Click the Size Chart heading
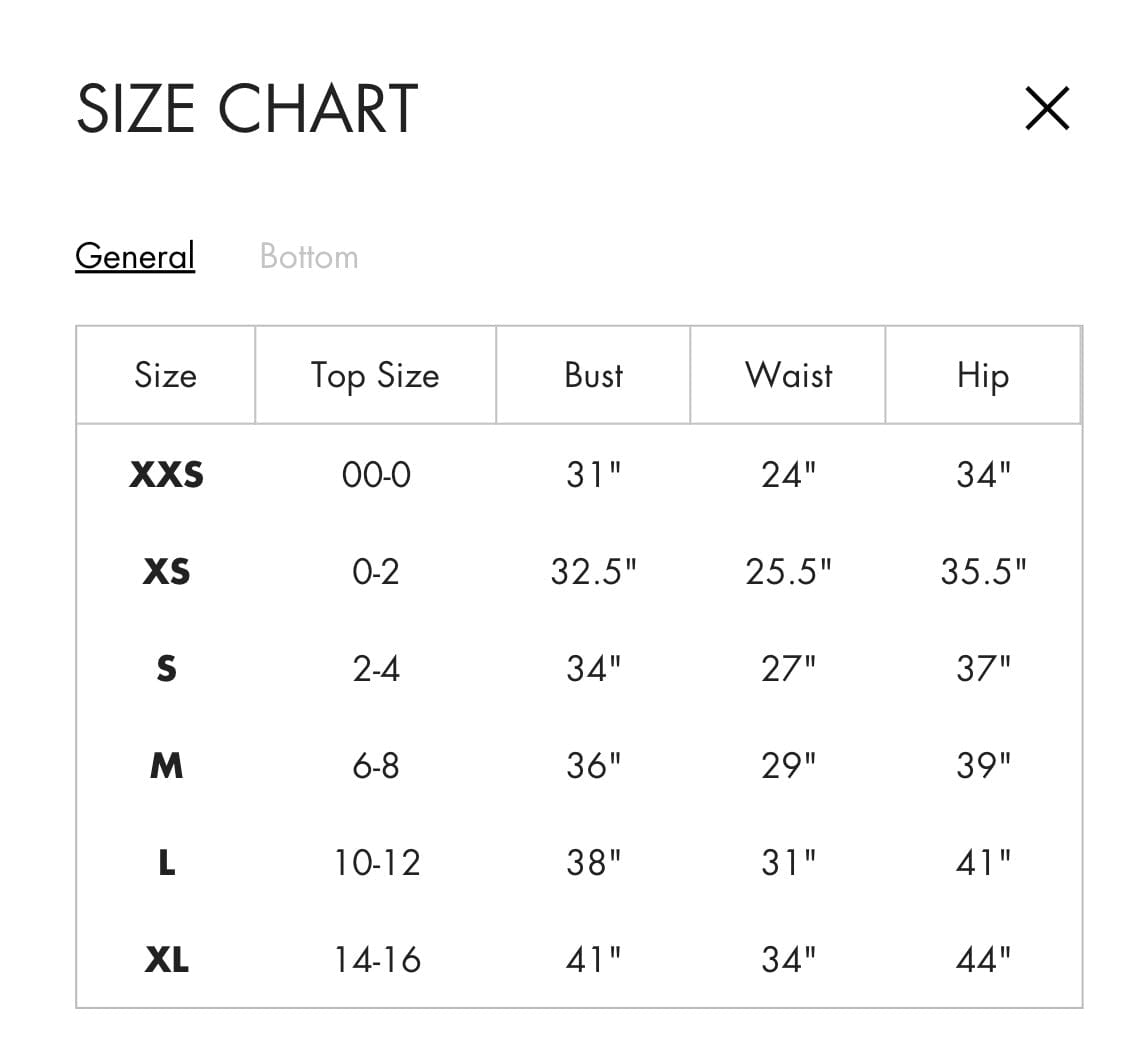Image resolution: width=1136 pixels, height=1058 pixels. [247, 108]
